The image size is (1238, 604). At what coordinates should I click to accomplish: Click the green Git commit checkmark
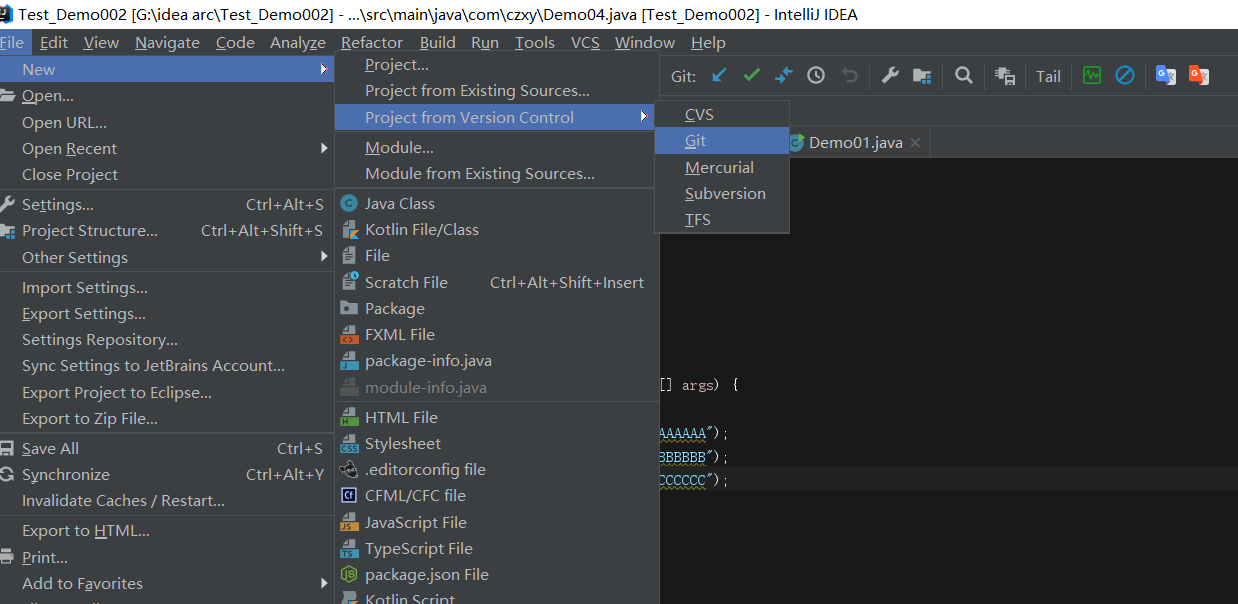point(751,75)
